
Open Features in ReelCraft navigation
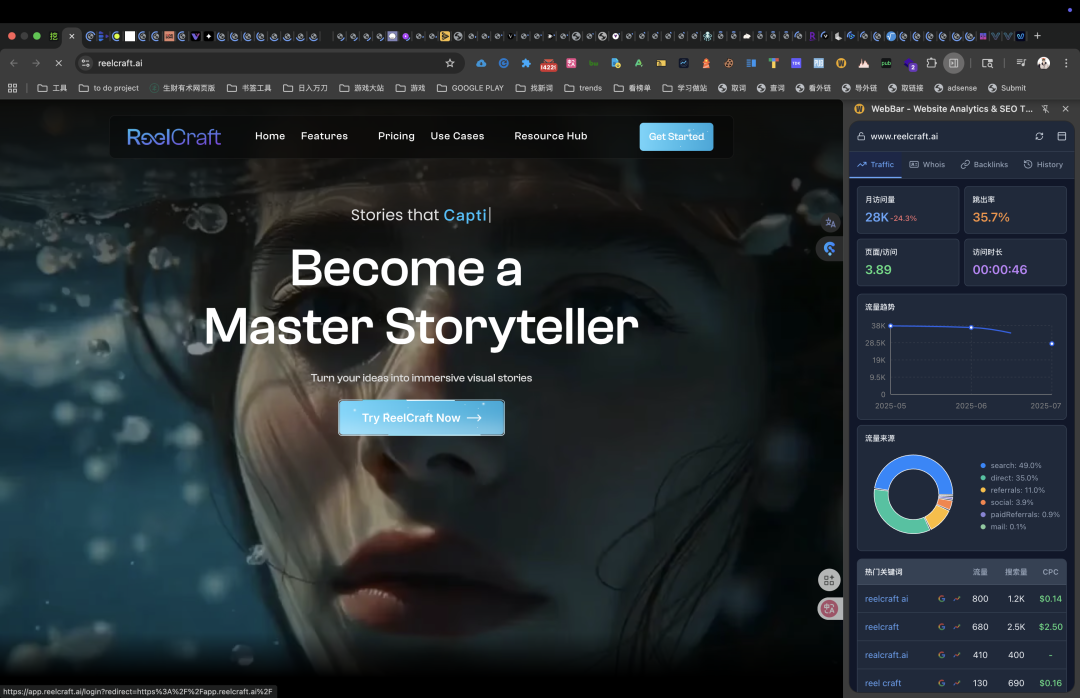(324, 136)
